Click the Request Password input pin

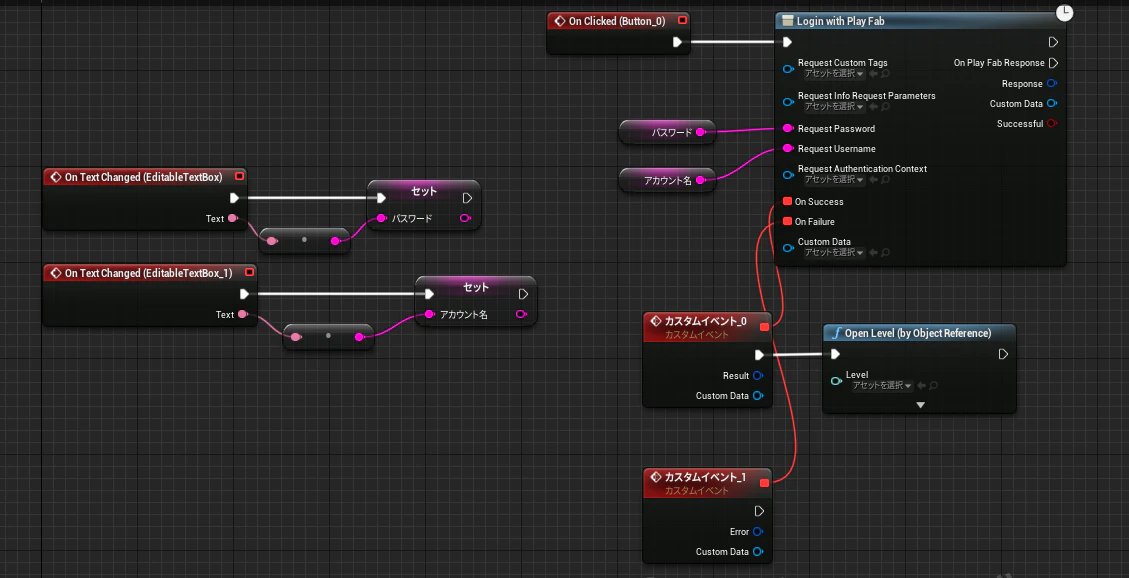pos(788,129)
